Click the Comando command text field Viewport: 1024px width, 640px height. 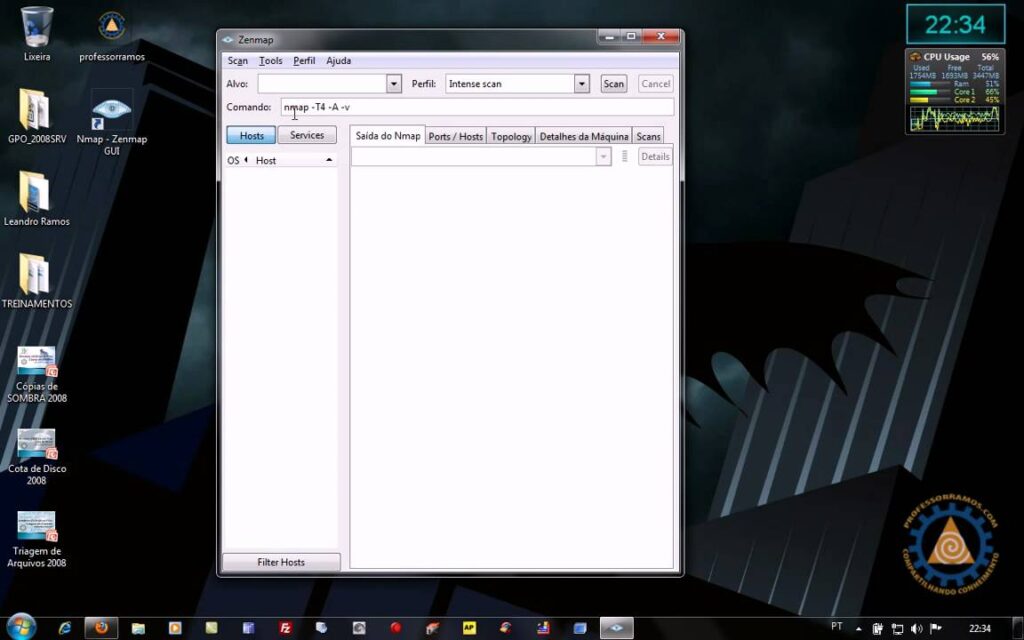477,107
